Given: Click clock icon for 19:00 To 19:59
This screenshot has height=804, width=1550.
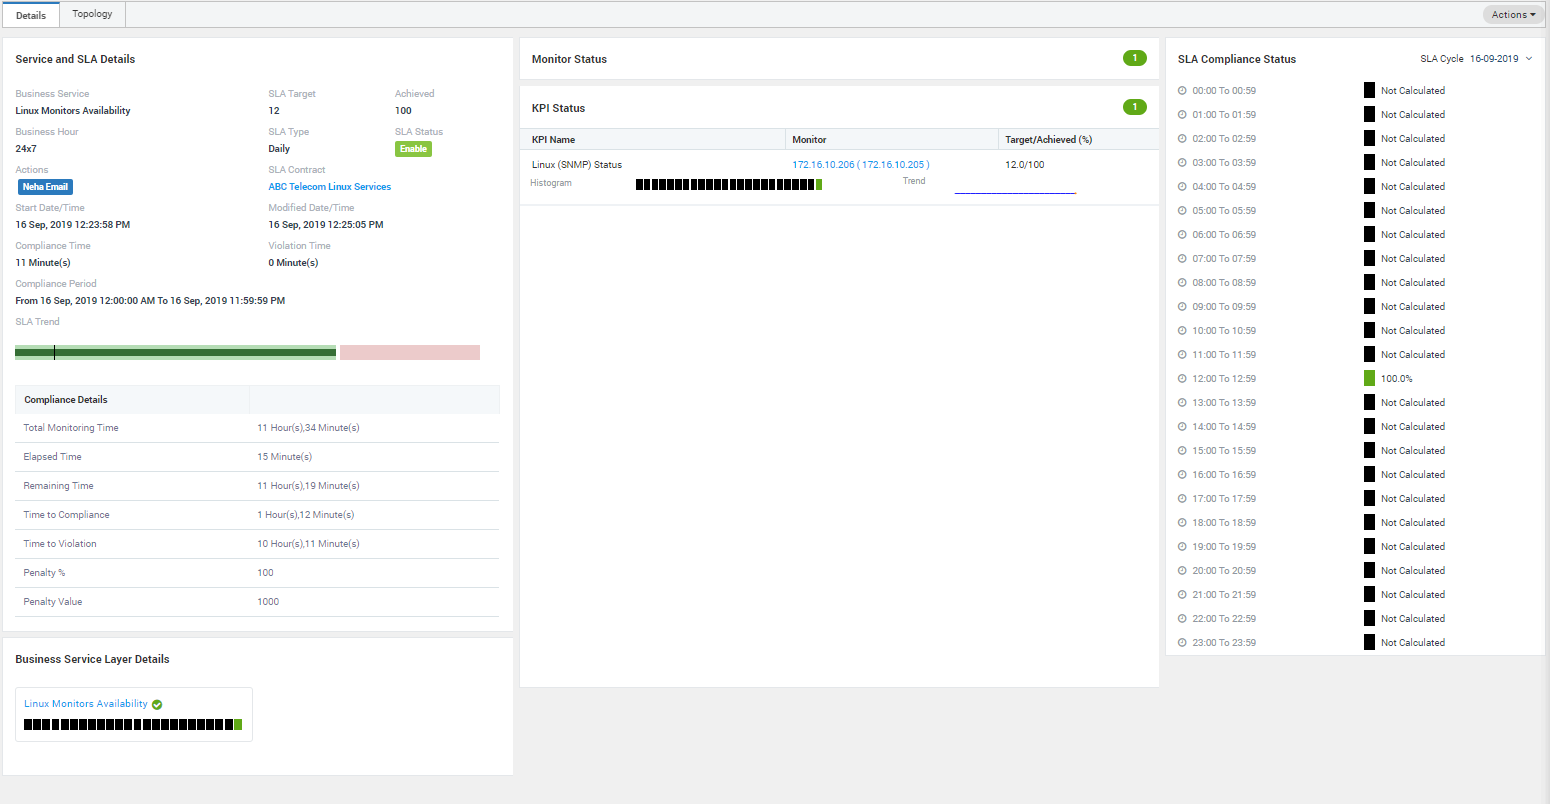Looking at the screenshot, I should [x=1182, y=547].
